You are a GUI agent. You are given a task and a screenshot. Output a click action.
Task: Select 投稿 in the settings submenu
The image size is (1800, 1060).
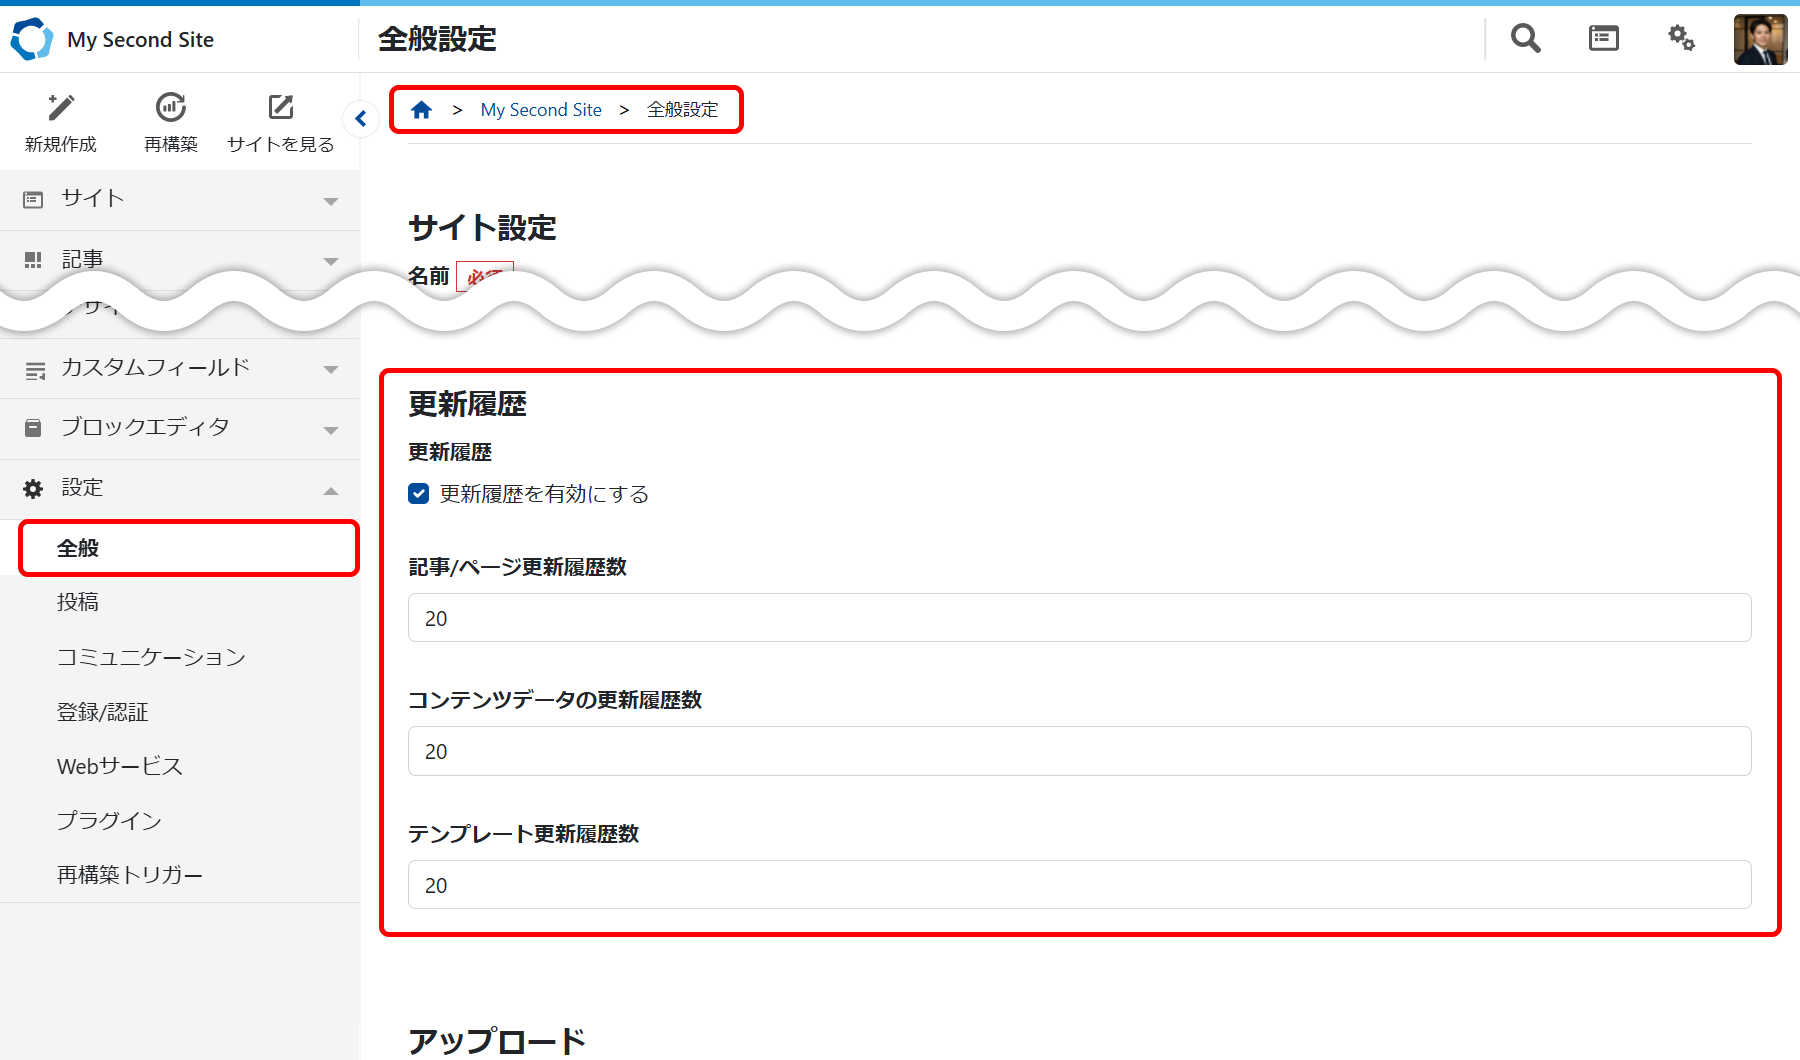click(x=78, y=602)
